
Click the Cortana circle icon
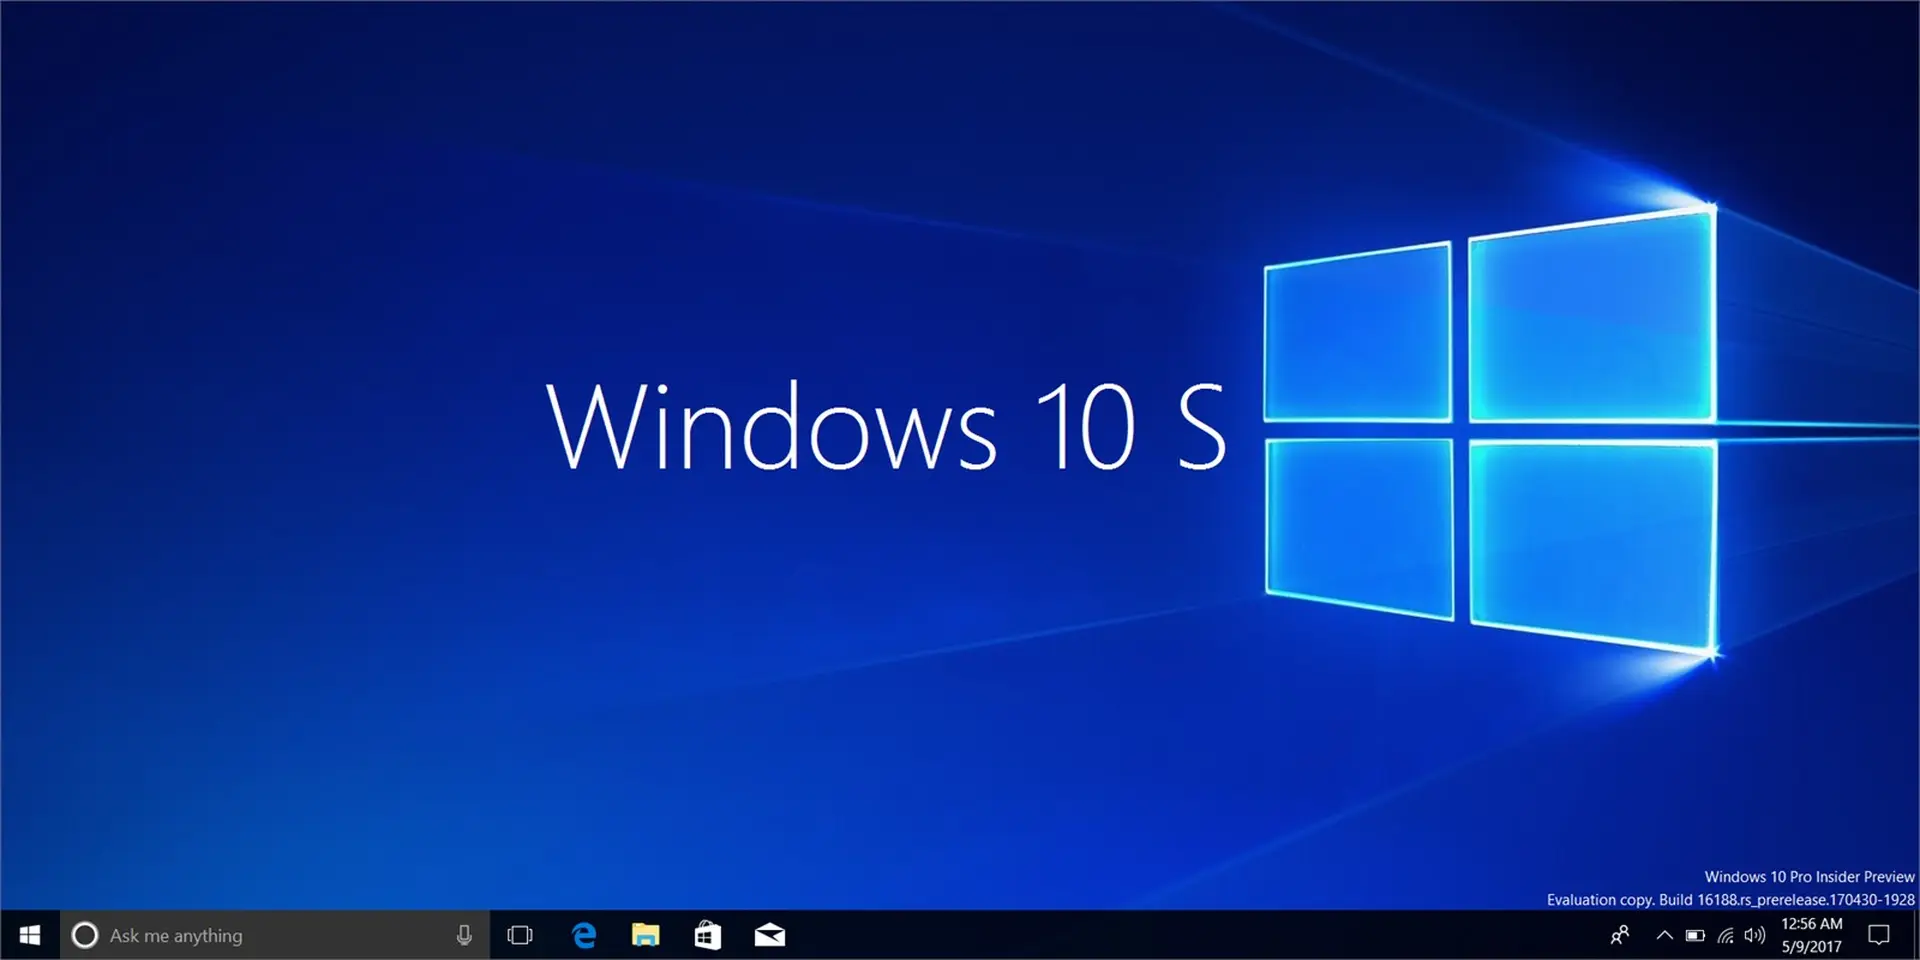click(88, 935)
